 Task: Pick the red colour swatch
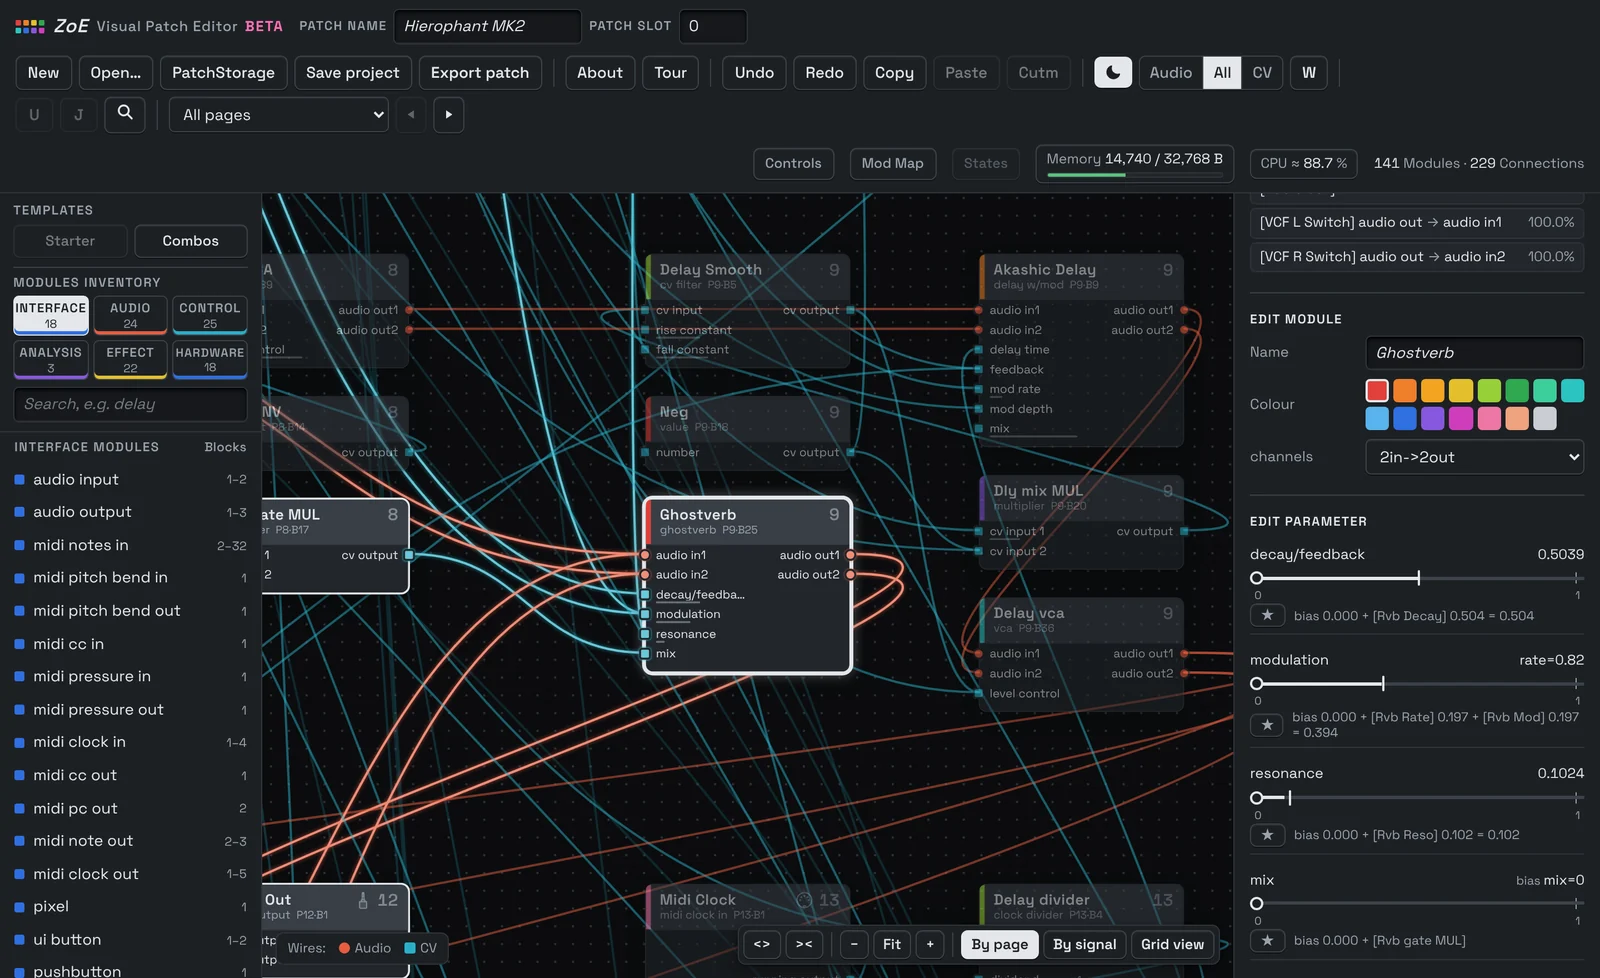[1377, 390]
